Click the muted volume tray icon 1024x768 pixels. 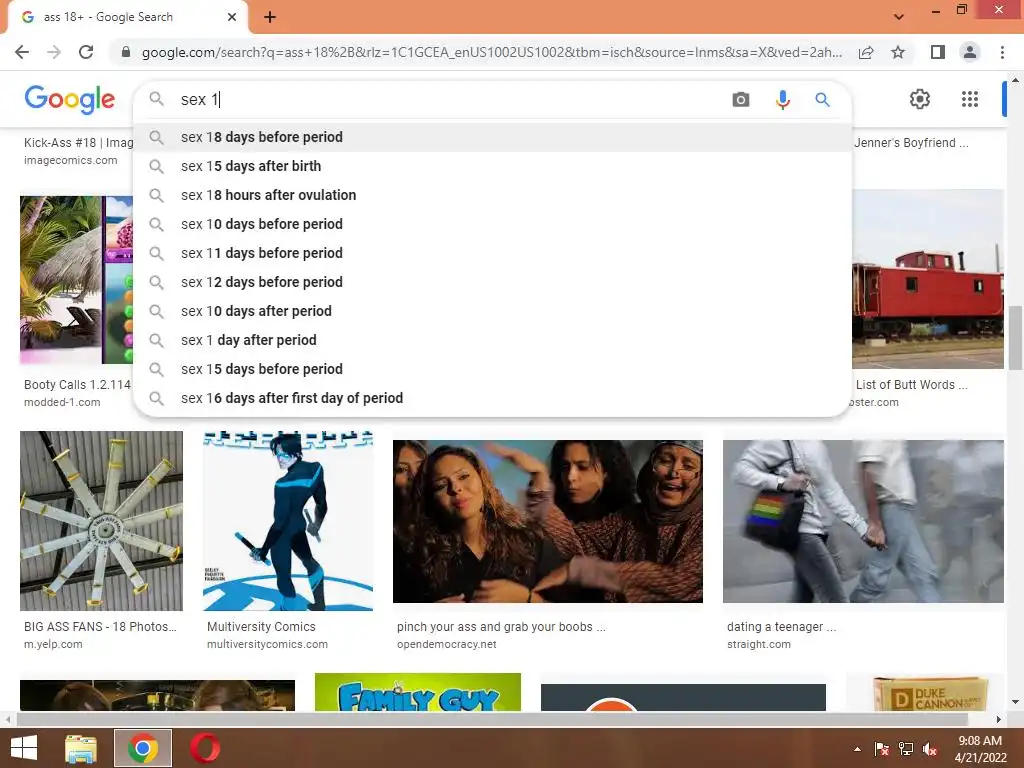coord(930,749)
